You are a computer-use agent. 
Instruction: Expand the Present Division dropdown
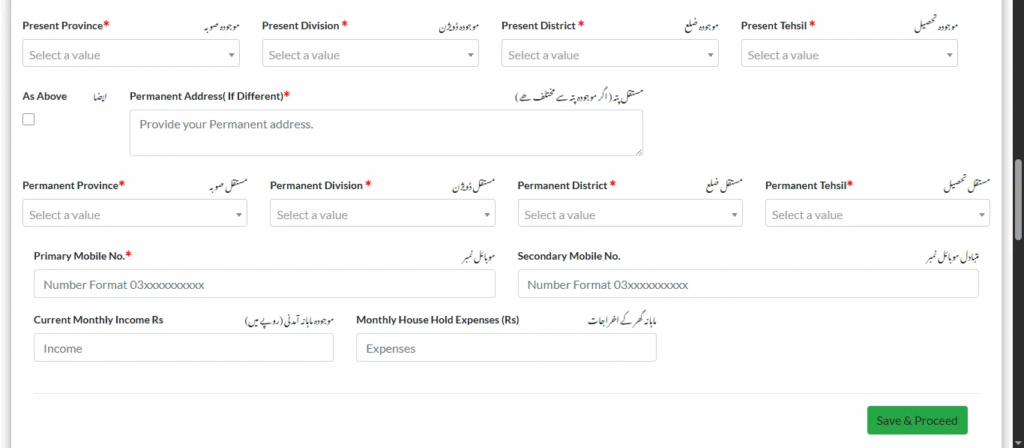tap(370, 54)
